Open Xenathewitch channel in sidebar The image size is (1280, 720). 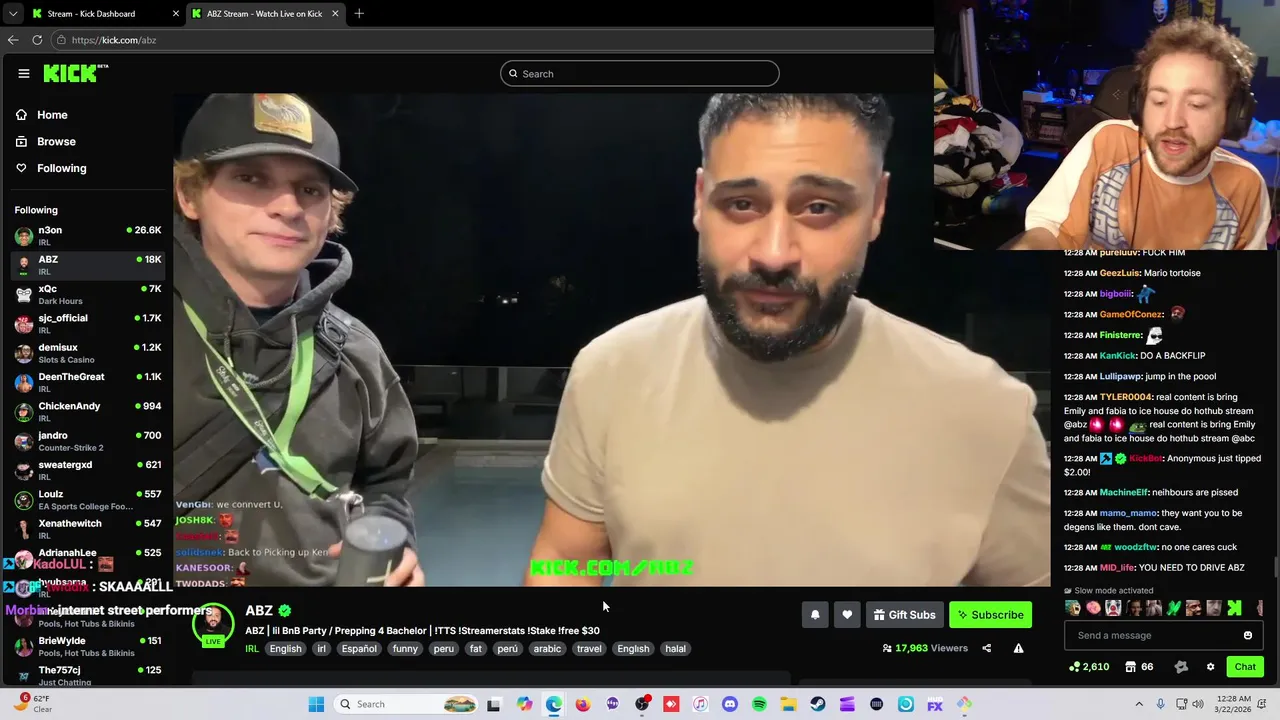point(88,529)
